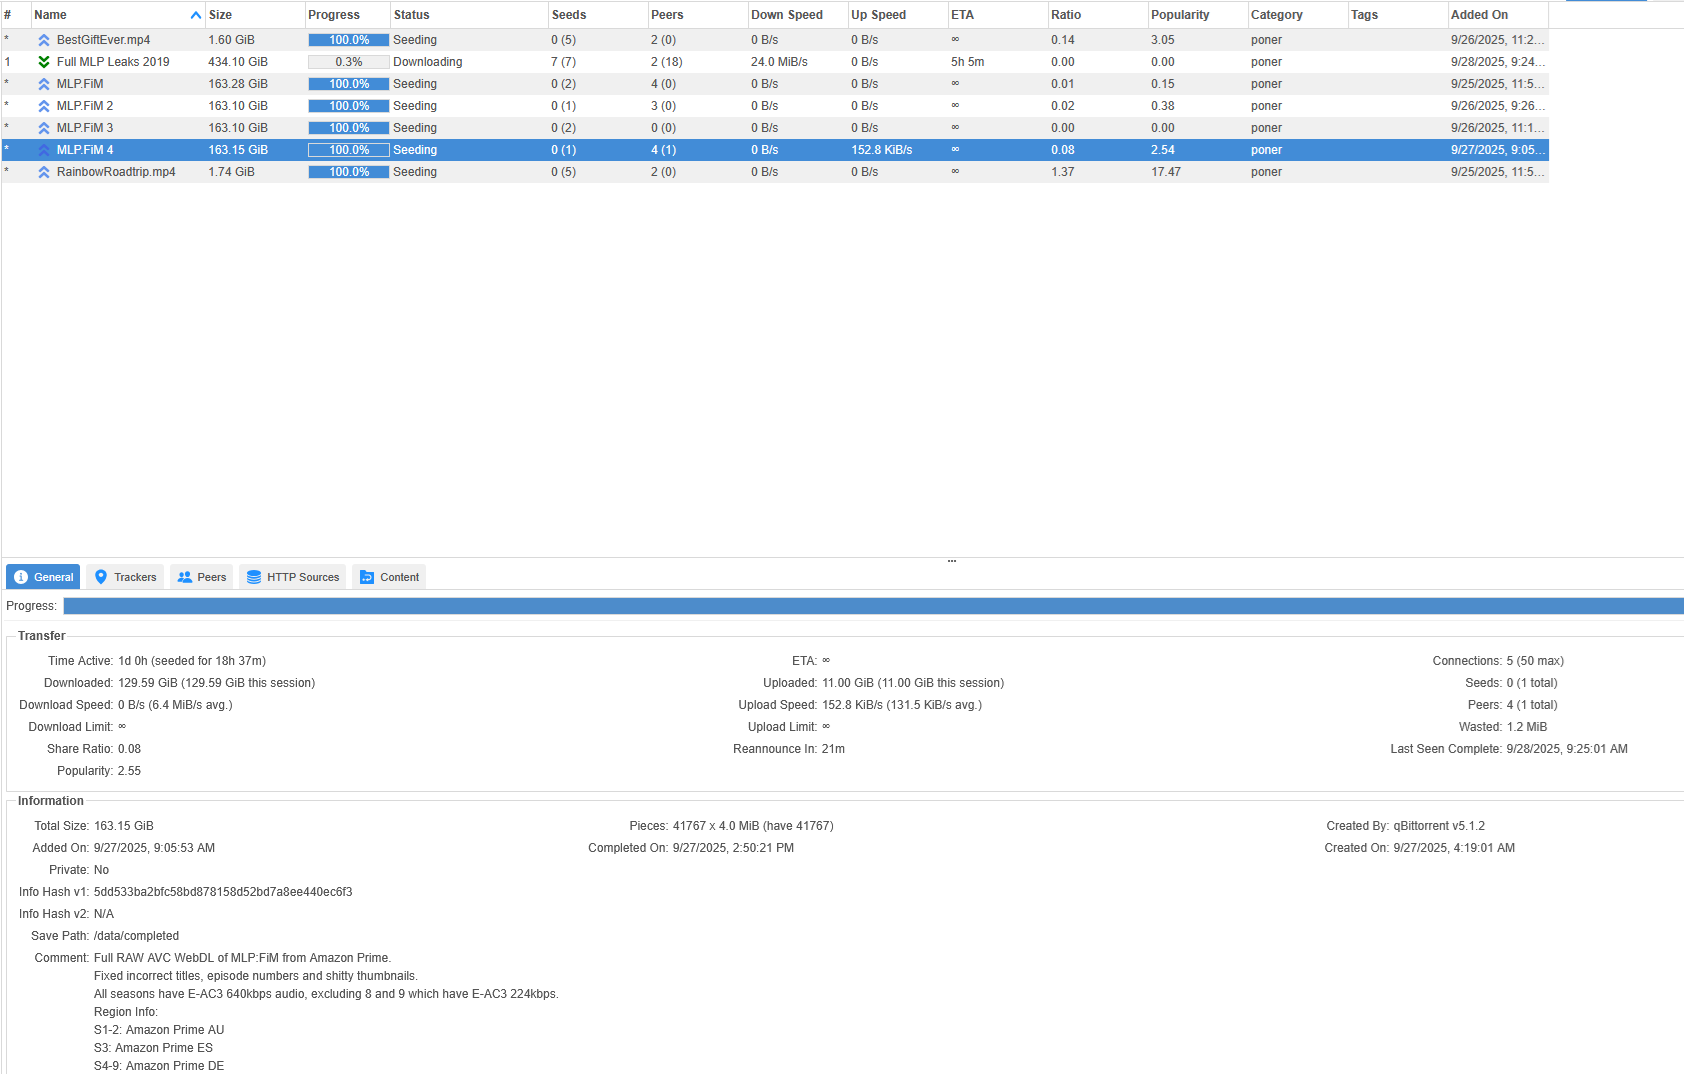The image size is (1684, 1074).
Task: Click the Share Ratio value 0.08
Action: point(129,749)
